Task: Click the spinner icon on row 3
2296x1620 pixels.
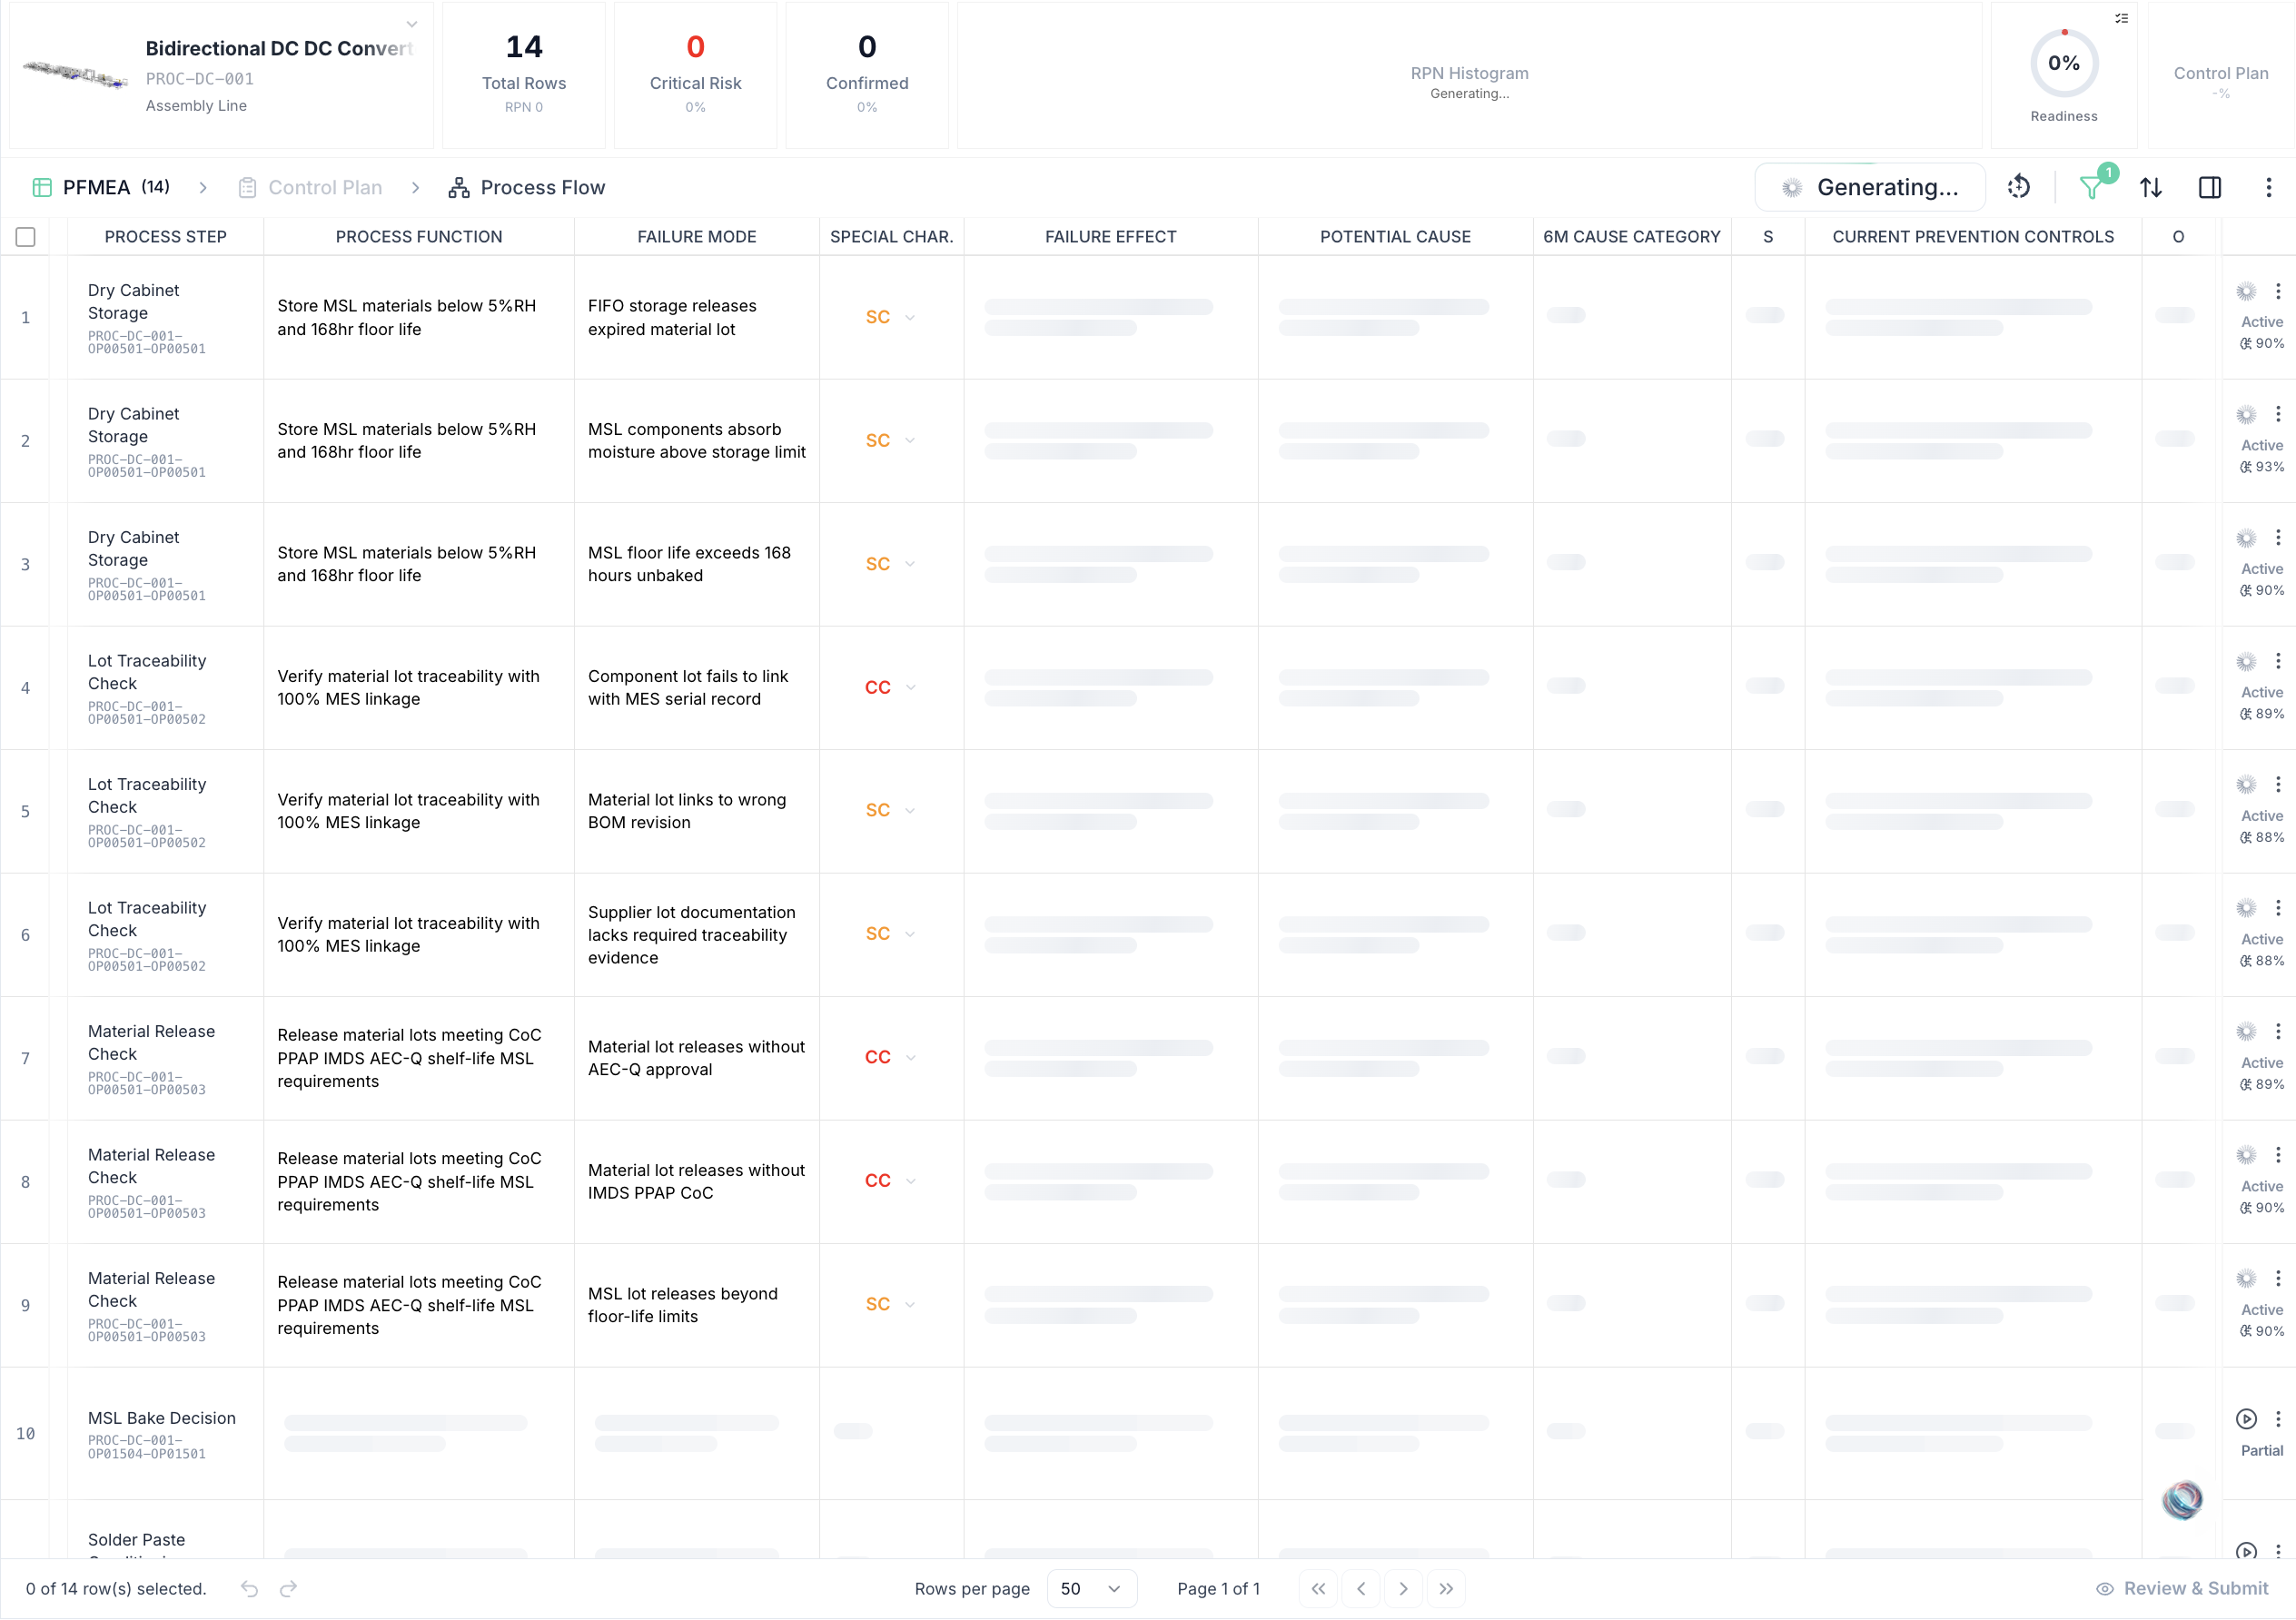Action: coord(2246,539)
